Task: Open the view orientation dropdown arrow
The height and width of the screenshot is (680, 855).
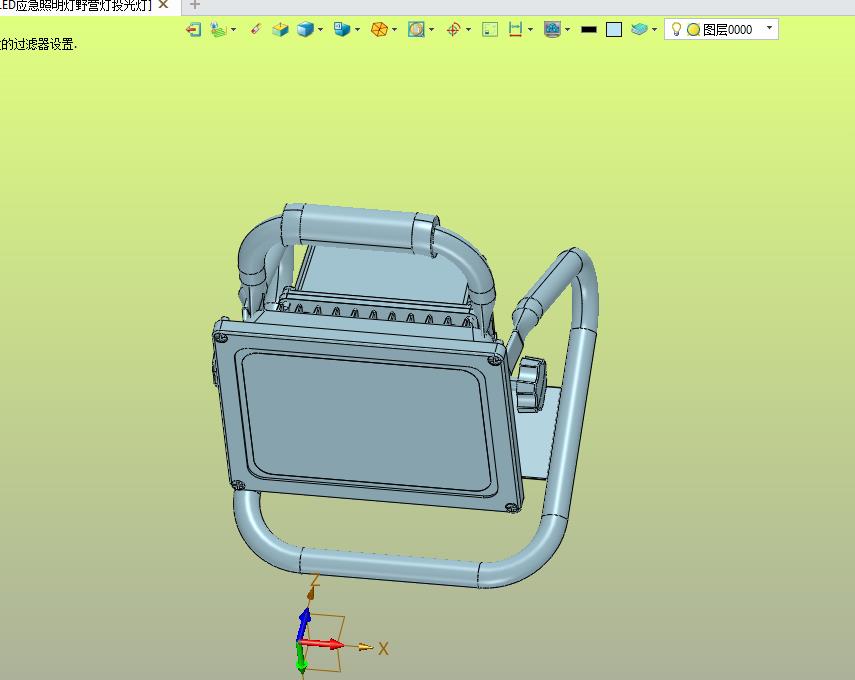Action: tap(358, 29)
